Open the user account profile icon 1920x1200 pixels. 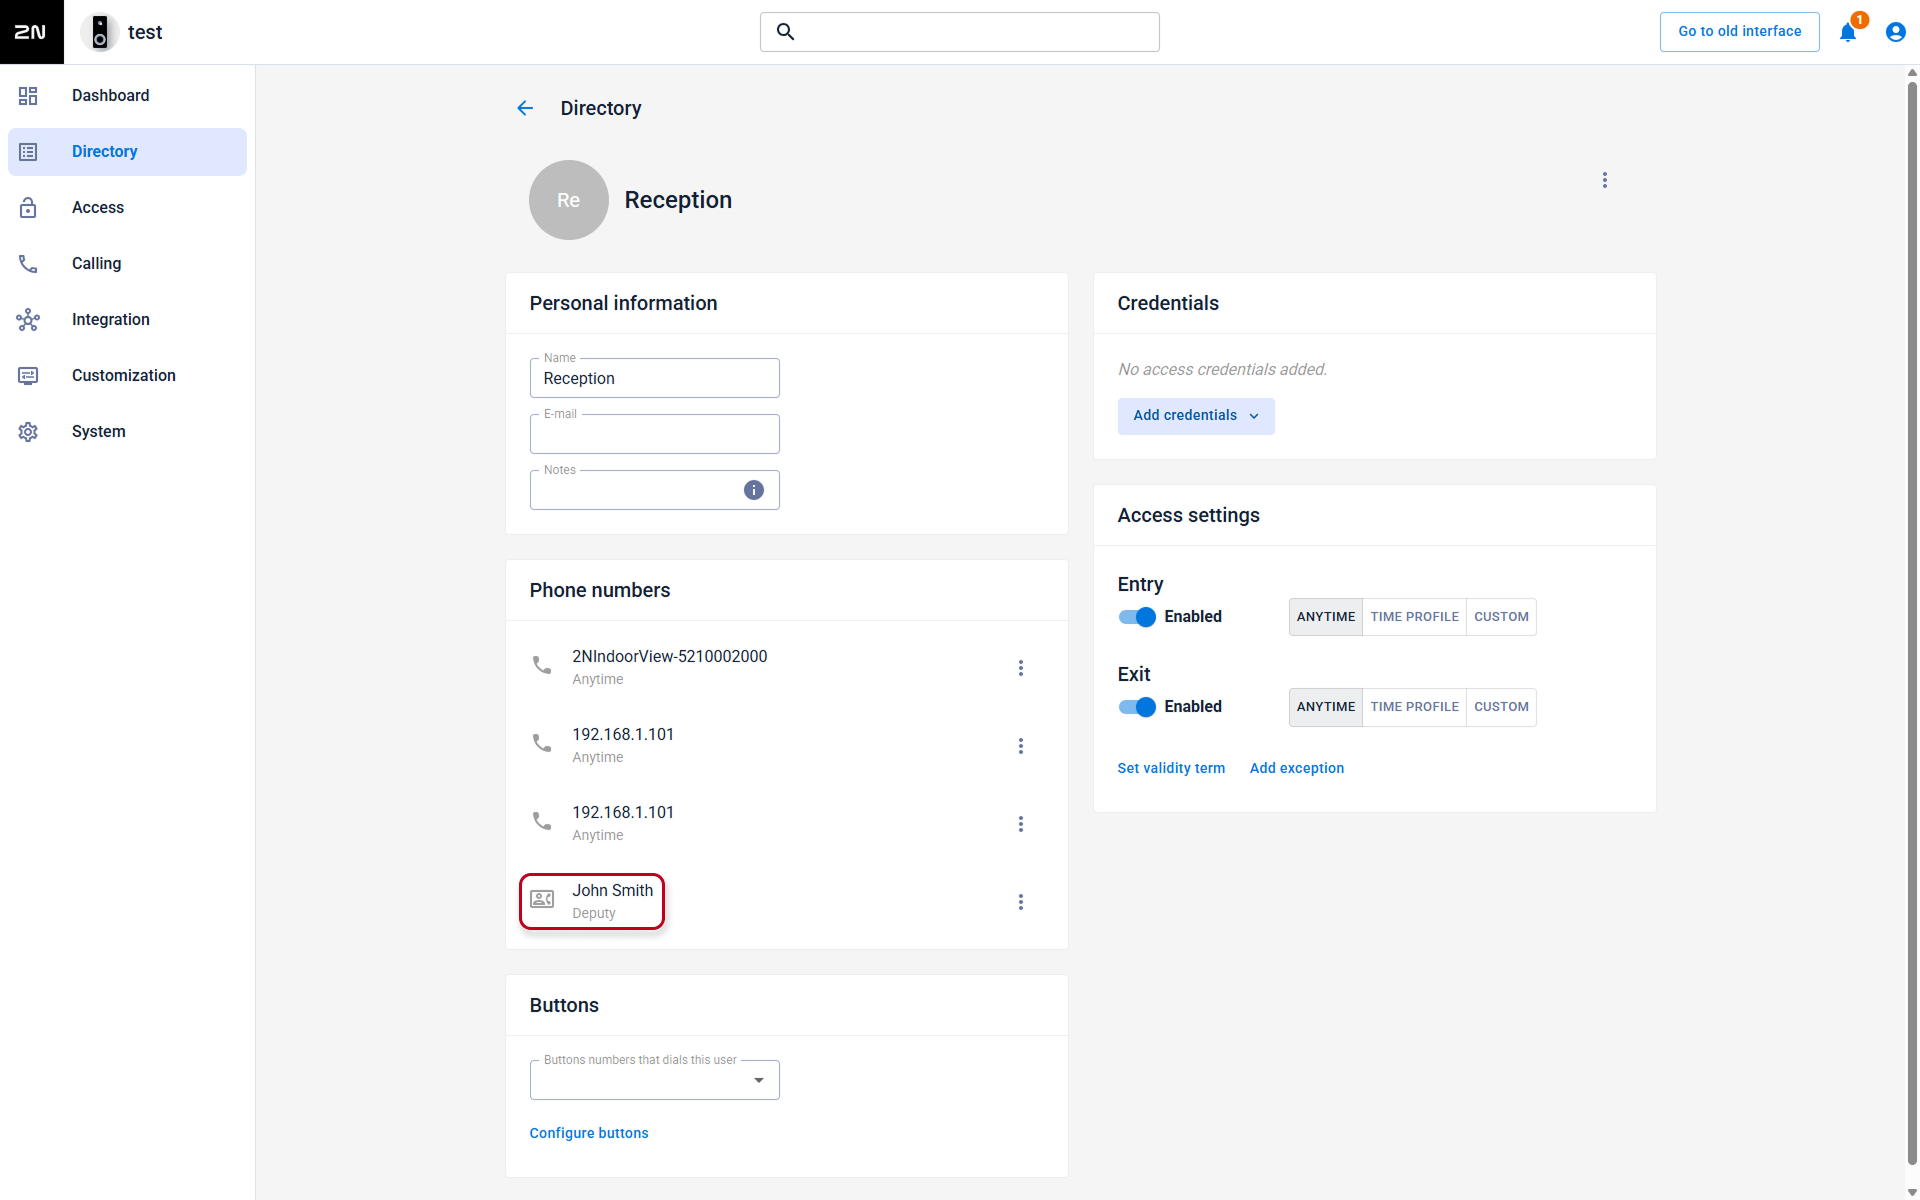(1895, 32)
